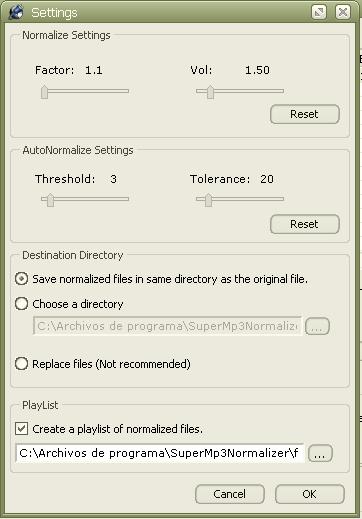
Task: Select save in same directory as original
Action: point(21,279)
